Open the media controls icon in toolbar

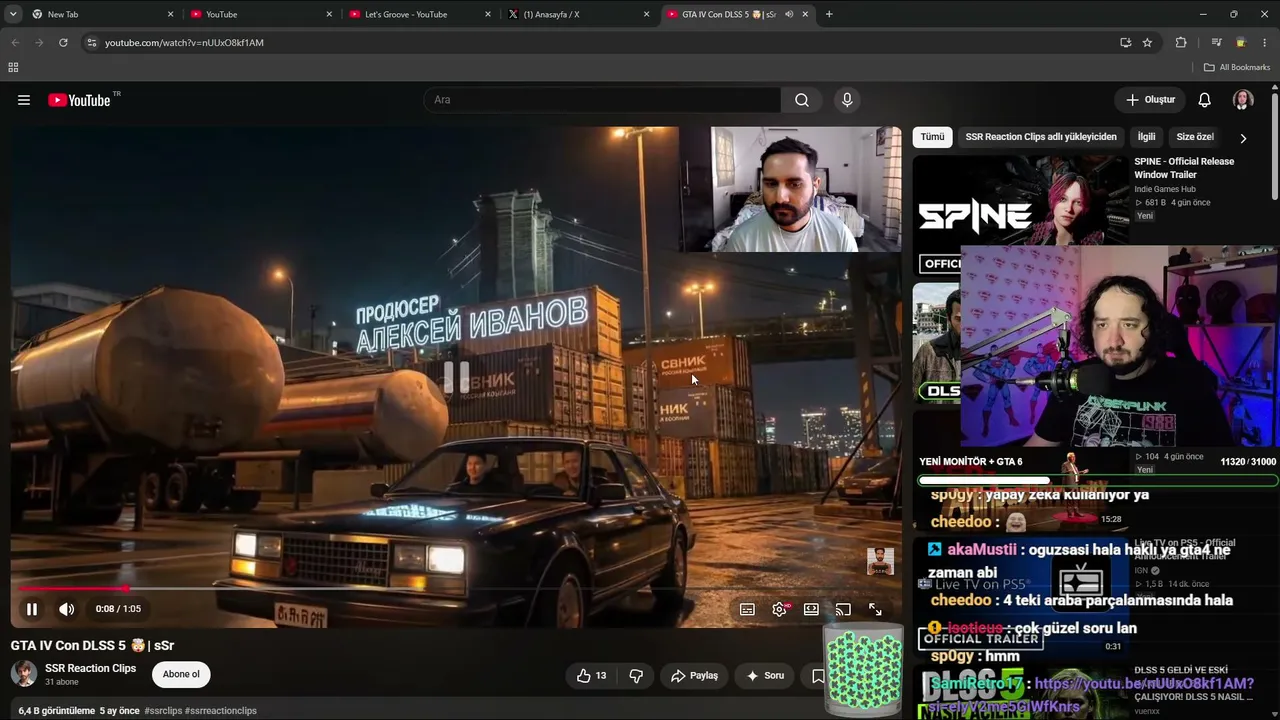(x=1216, y=43)
